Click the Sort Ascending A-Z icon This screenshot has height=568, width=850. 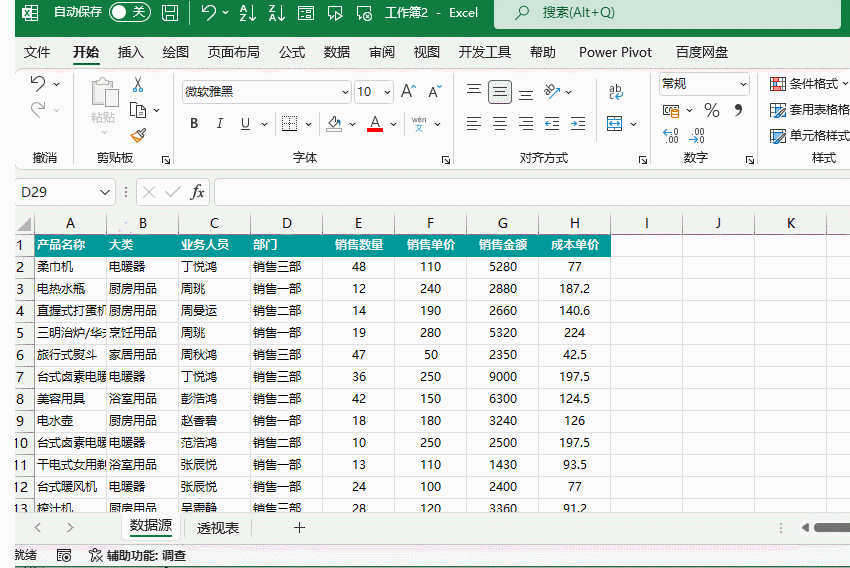pyautogui.click(x=249, y=13)
